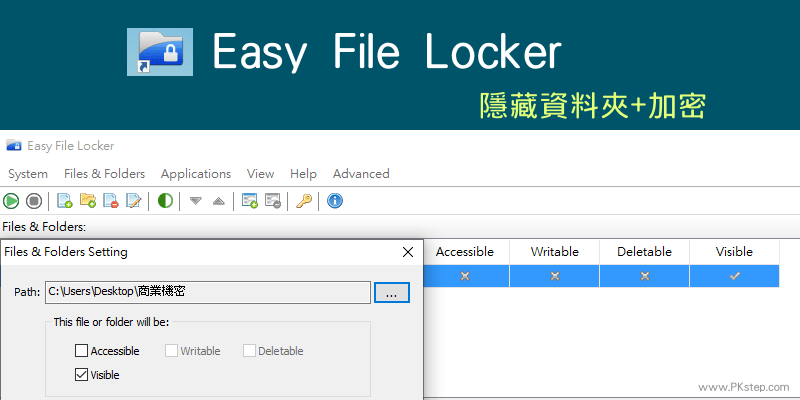Click the gray Stop protection icon
The image size is (800, 400).
[x=34, y=201]
